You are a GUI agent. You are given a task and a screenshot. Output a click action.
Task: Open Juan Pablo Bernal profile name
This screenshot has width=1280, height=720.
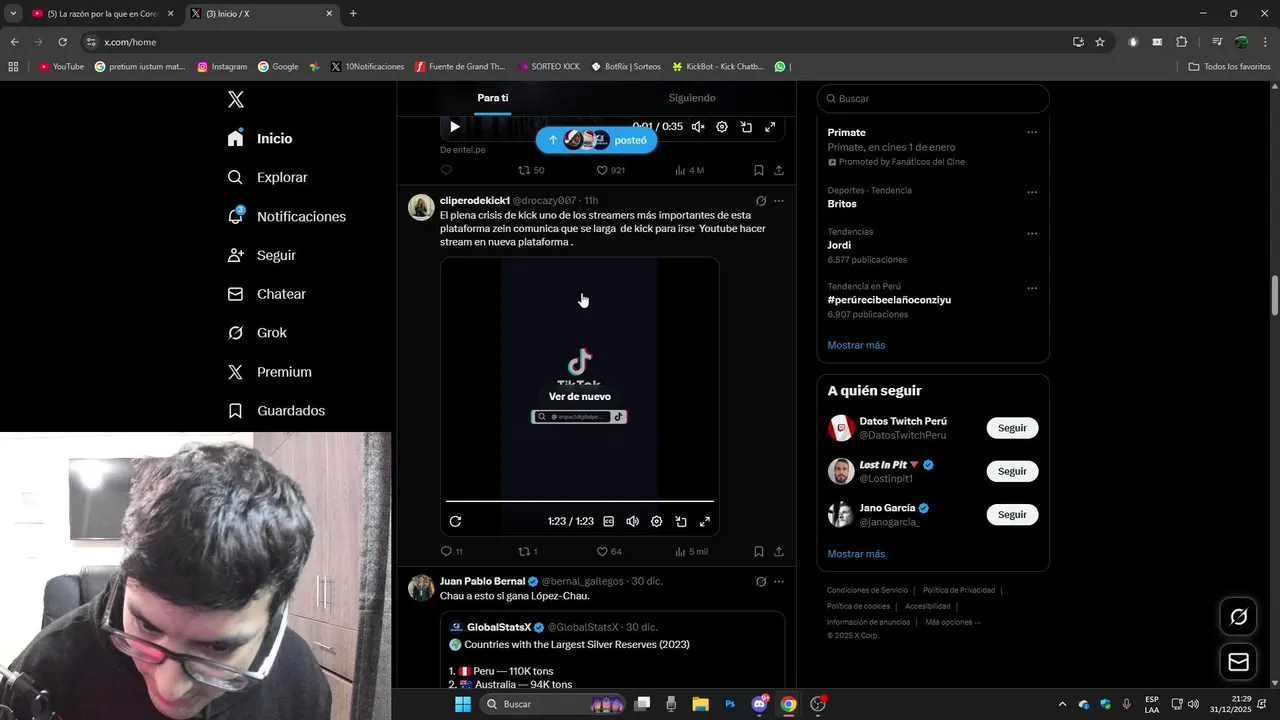tap(482, 581)
